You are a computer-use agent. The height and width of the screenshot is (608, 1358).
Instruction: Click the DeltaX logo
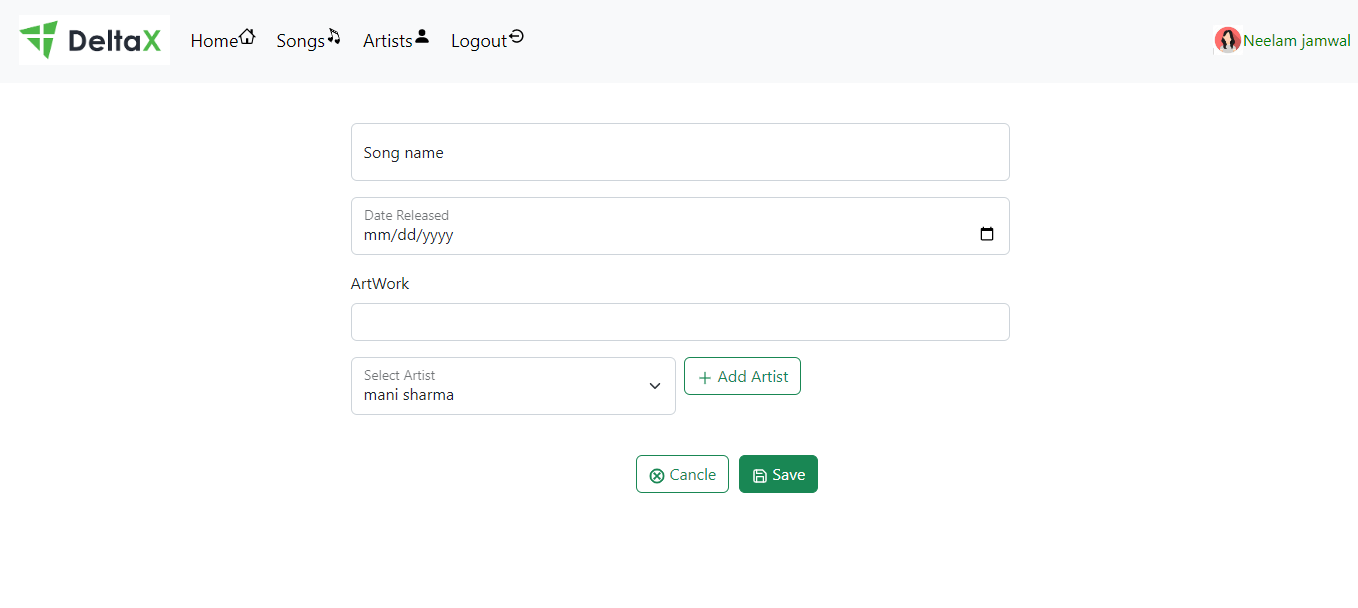[x=93, y=39]
